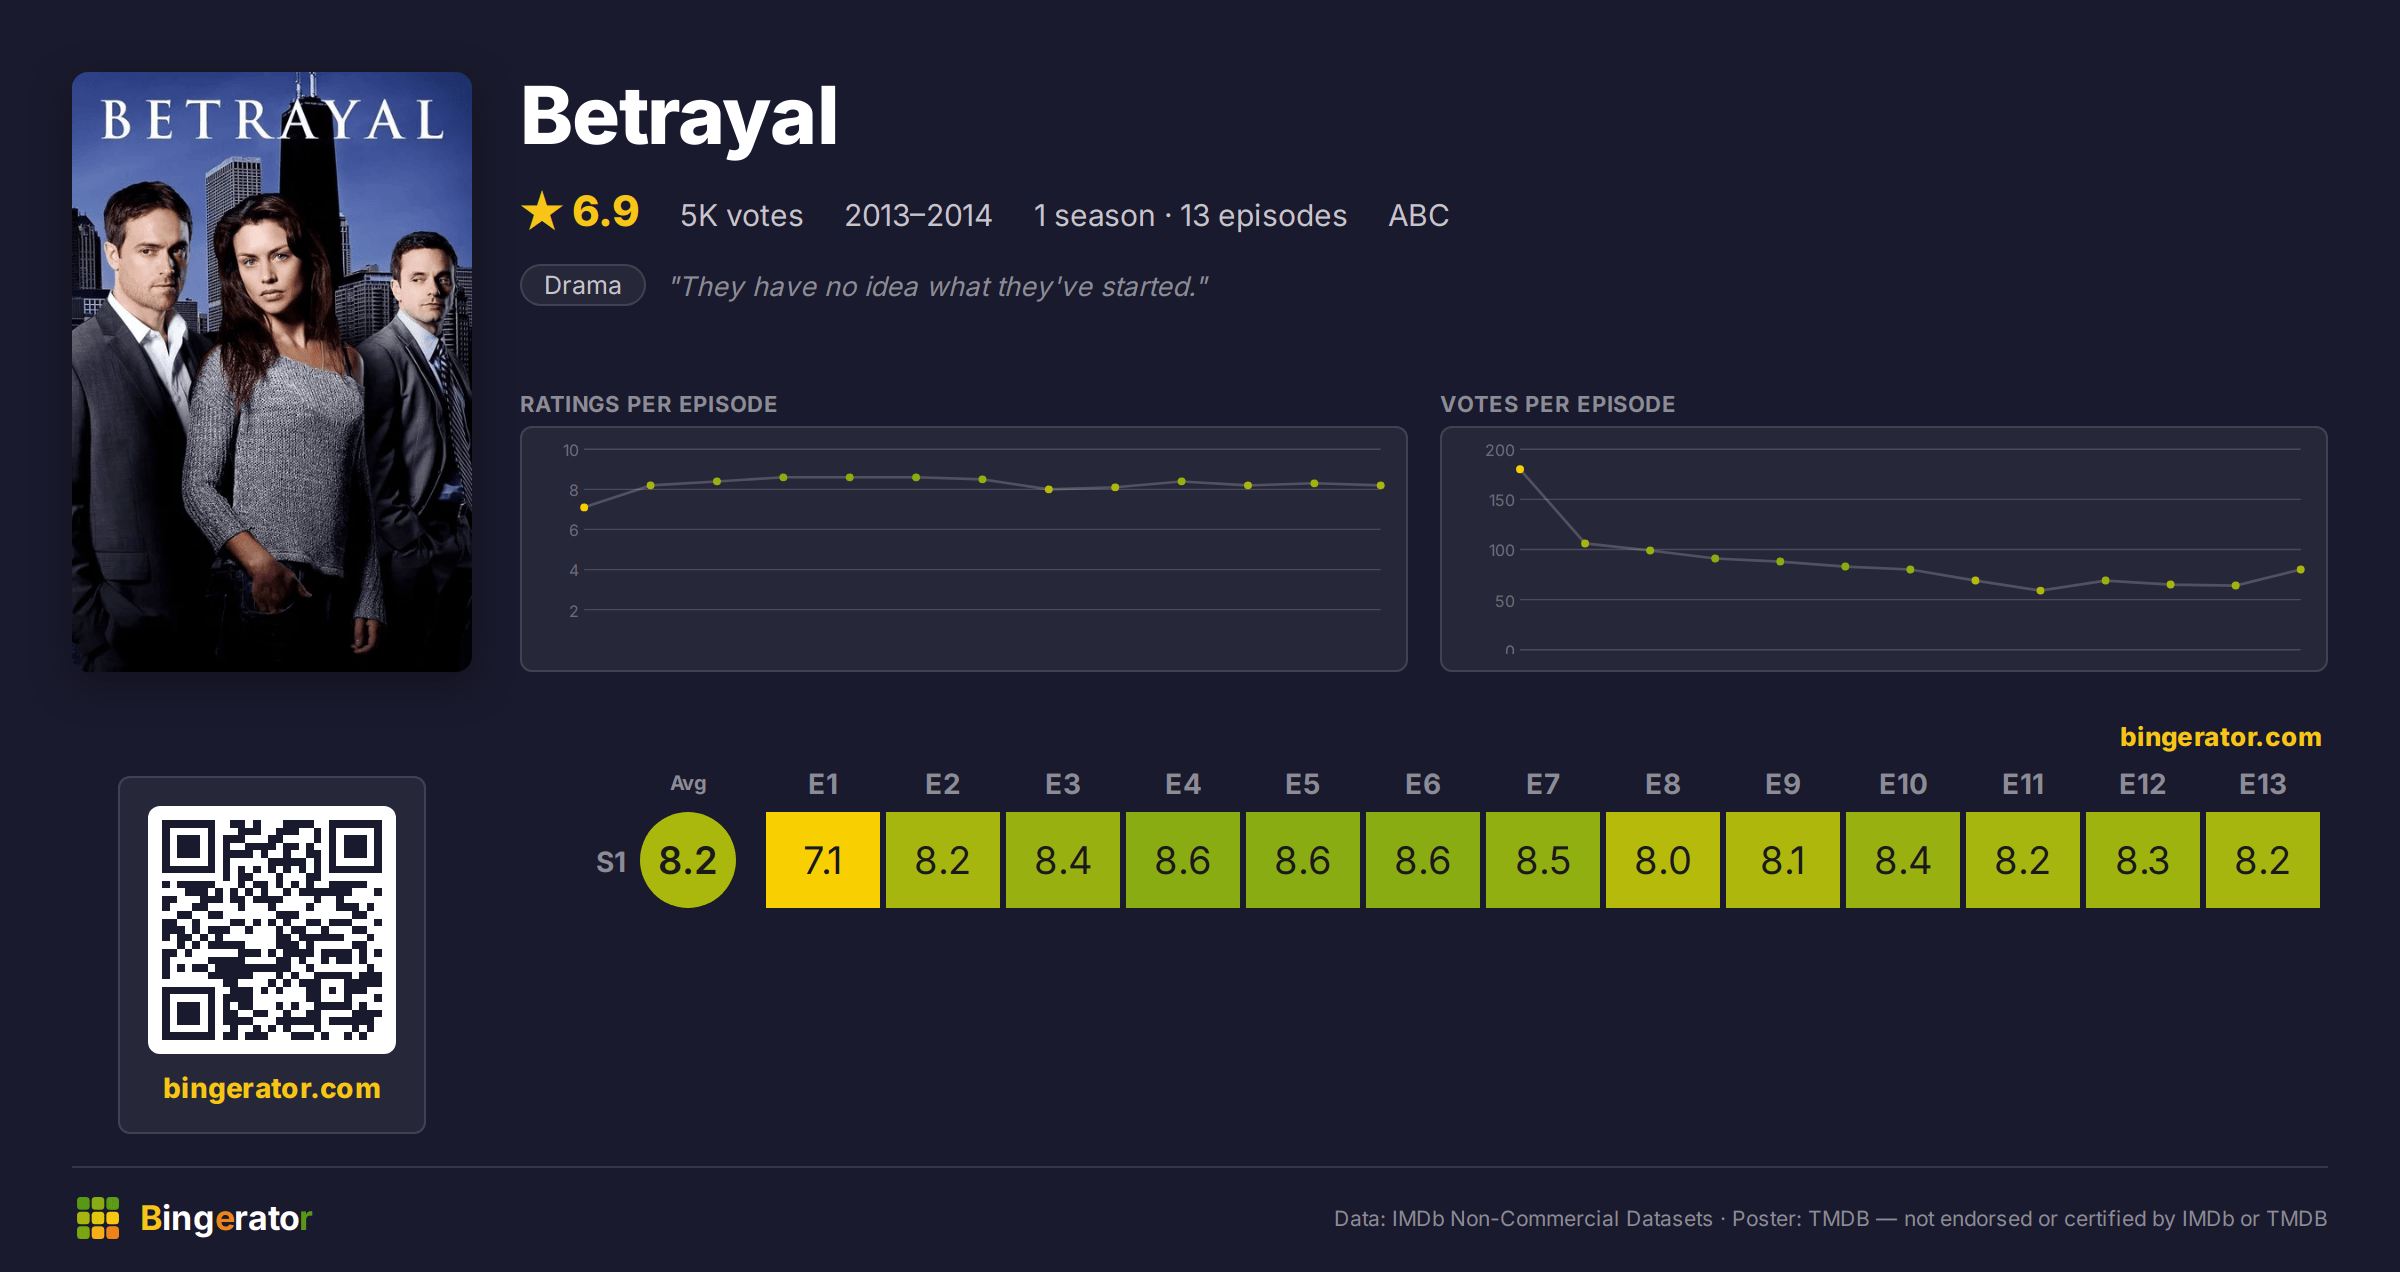Click last point in votes chart
Viewport: 2400px width, 1272px height.
click(2301, 569)
